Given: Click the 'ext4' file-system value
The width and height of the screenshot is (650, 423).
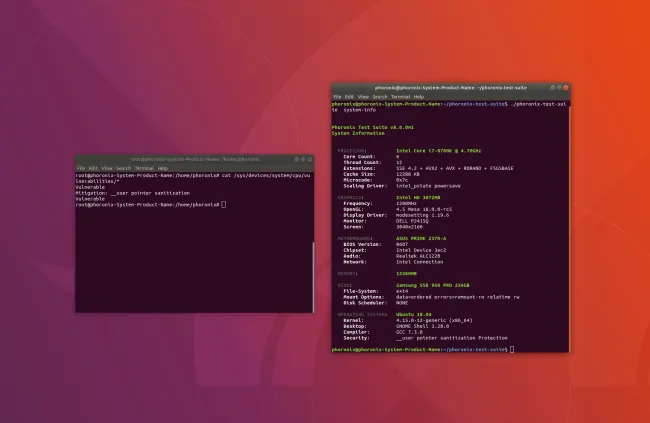Looking at the screenshot, I should 402,291.
